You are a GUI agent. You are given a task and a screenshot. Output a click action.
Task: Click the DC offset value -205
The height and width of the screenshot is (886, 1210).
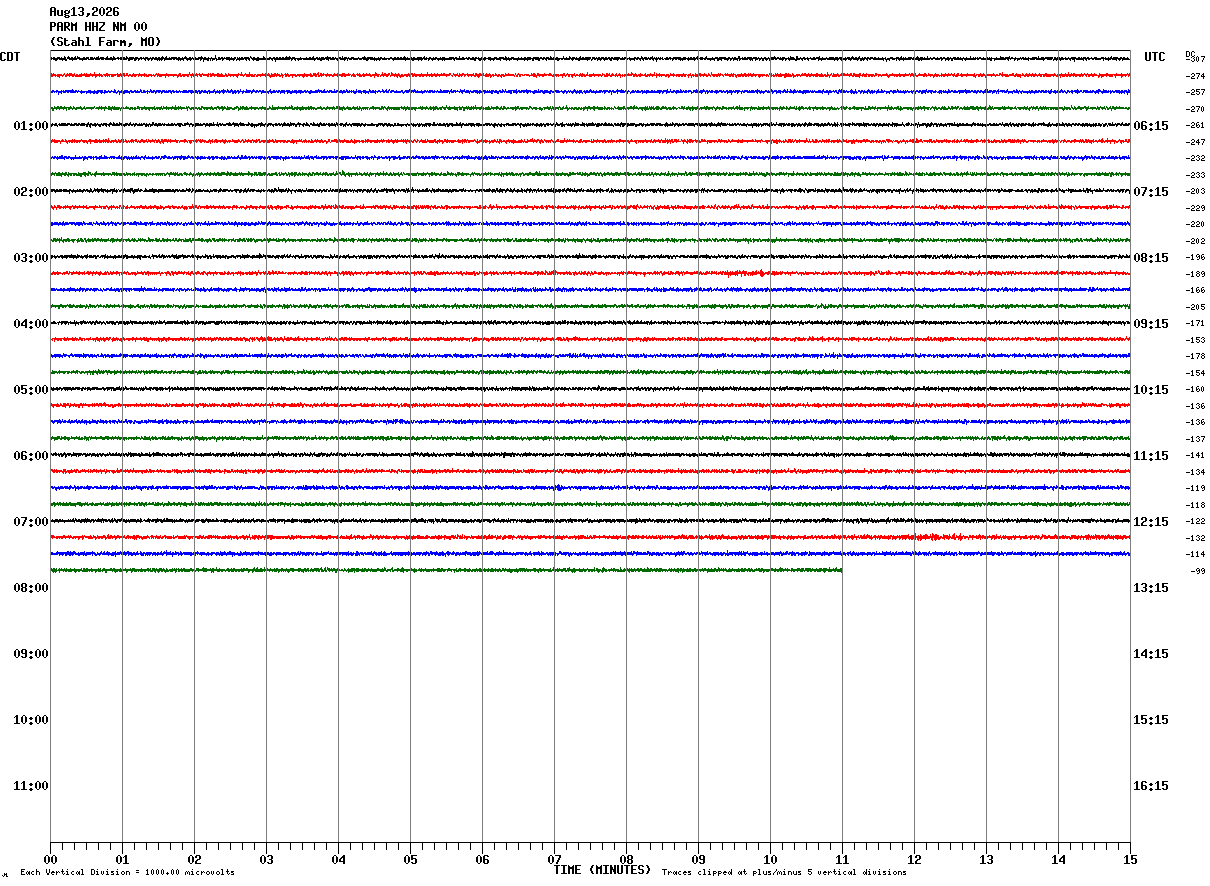pyautogui.click(x=1196, y=307)
